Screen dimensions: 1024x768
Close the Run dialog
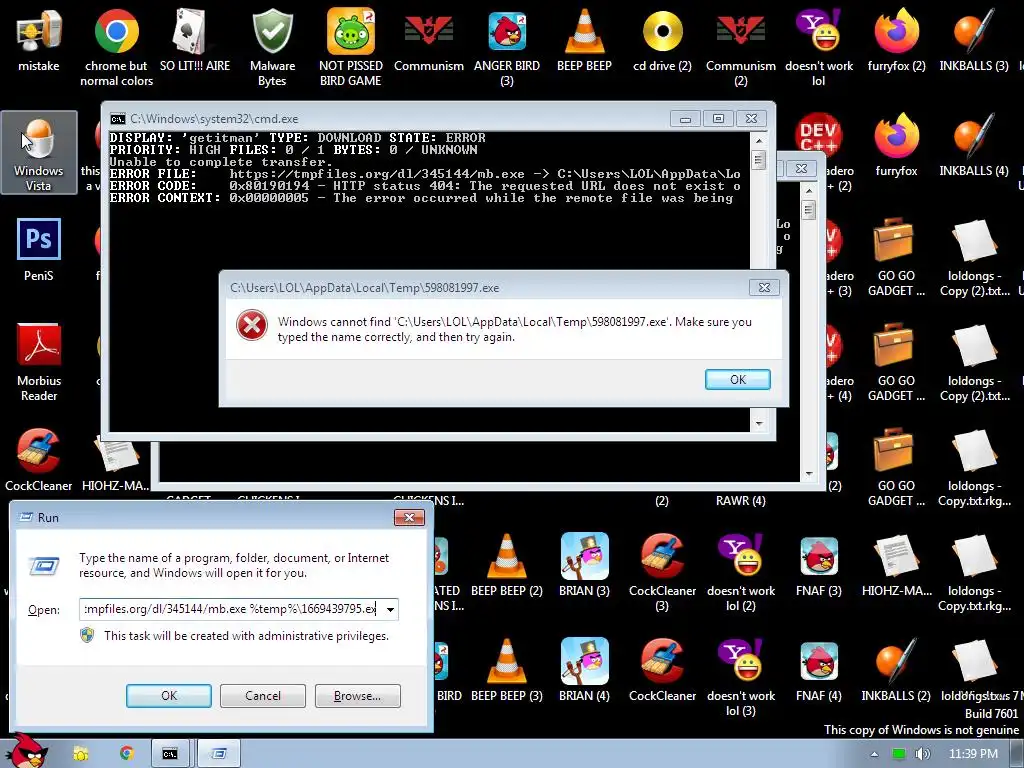tap(409, 517)
